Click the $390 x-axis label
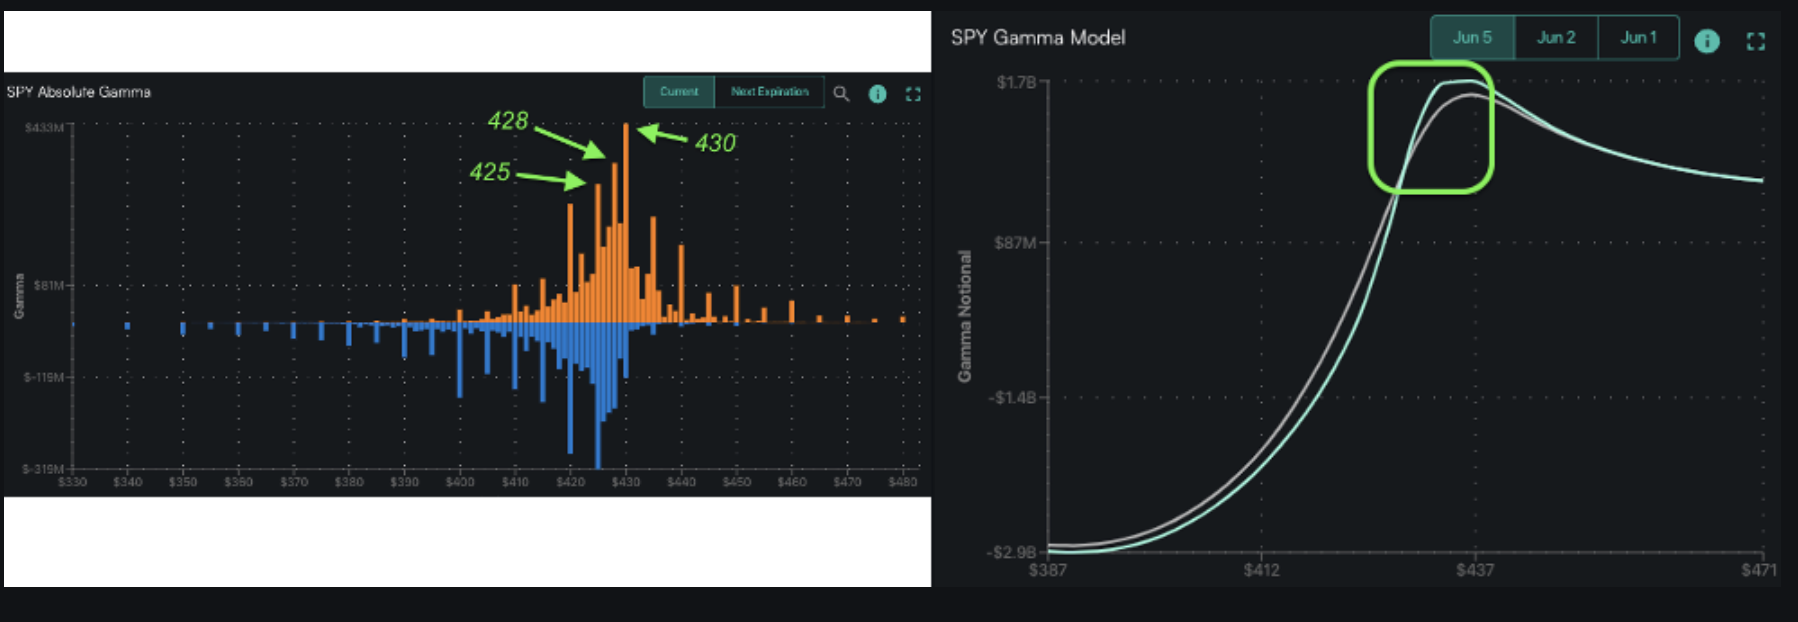 pos(404,482)
